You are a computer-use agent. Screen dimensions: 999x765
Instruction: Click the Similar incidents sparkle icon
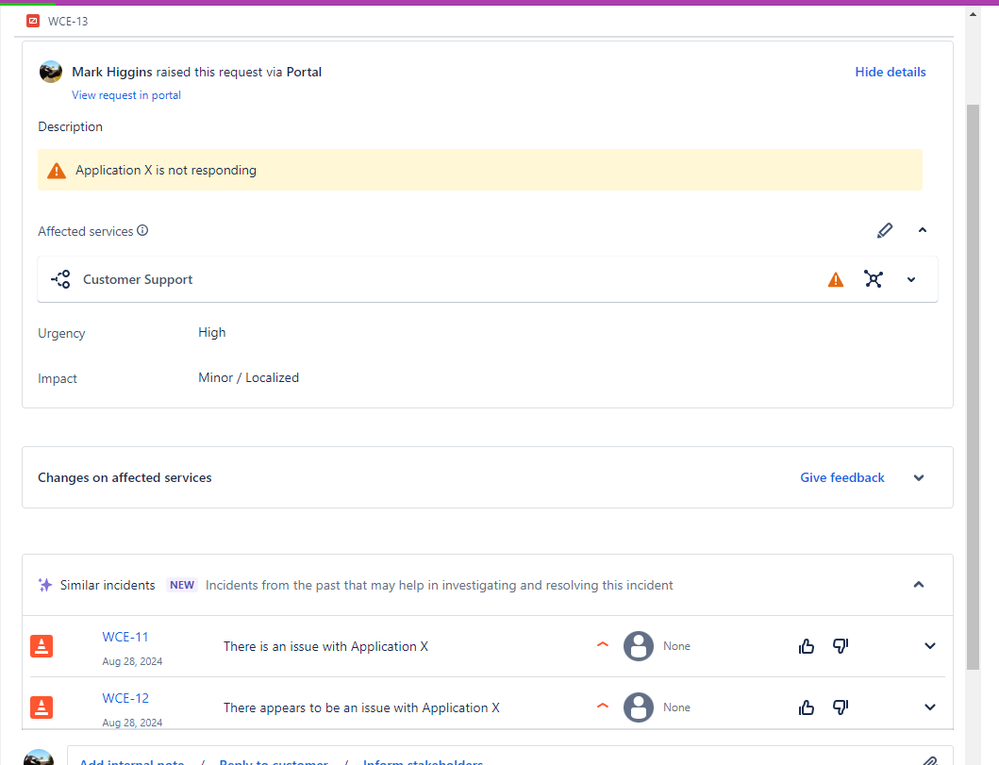pyautogui.click(x=45, y=584)
